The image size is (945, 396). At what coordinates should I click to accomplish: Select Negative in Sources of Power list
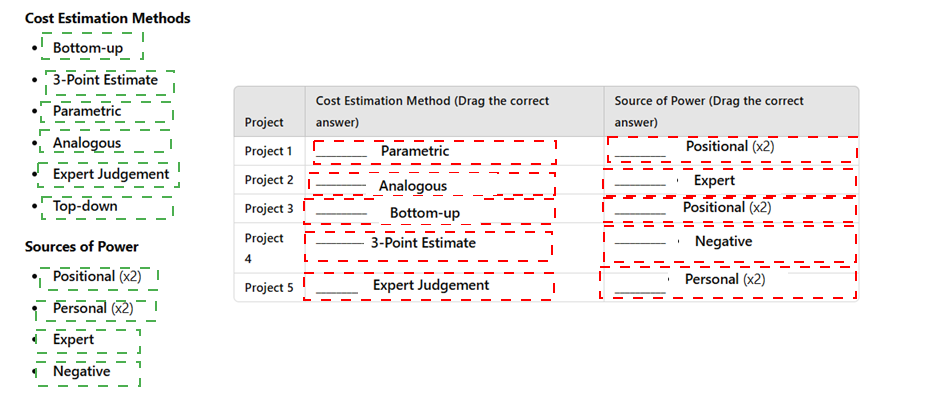[x=88, y=374]
